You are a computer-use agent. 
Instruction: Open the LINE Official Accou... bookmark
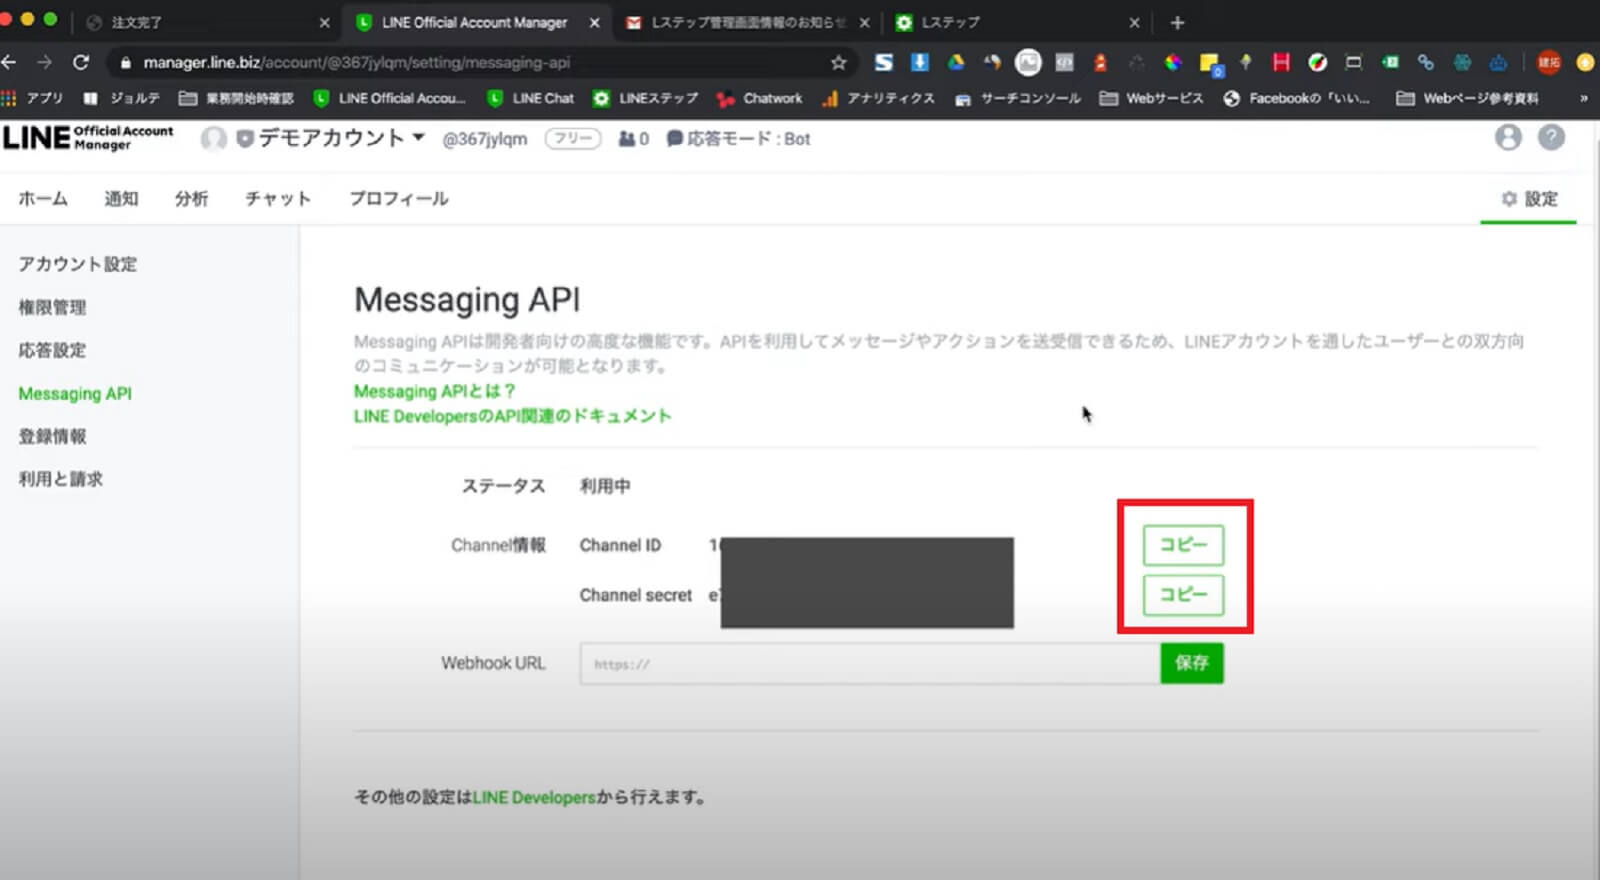pos(390,98)
